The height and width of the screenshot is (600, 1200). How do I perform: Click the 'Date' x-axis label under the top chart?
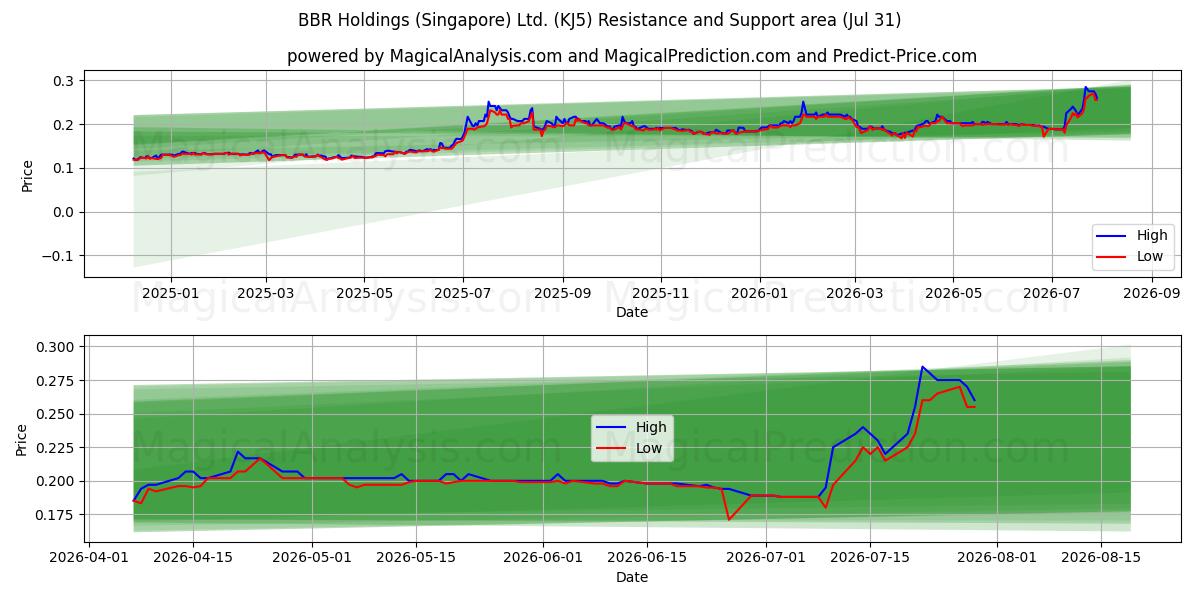click(632, 312)
